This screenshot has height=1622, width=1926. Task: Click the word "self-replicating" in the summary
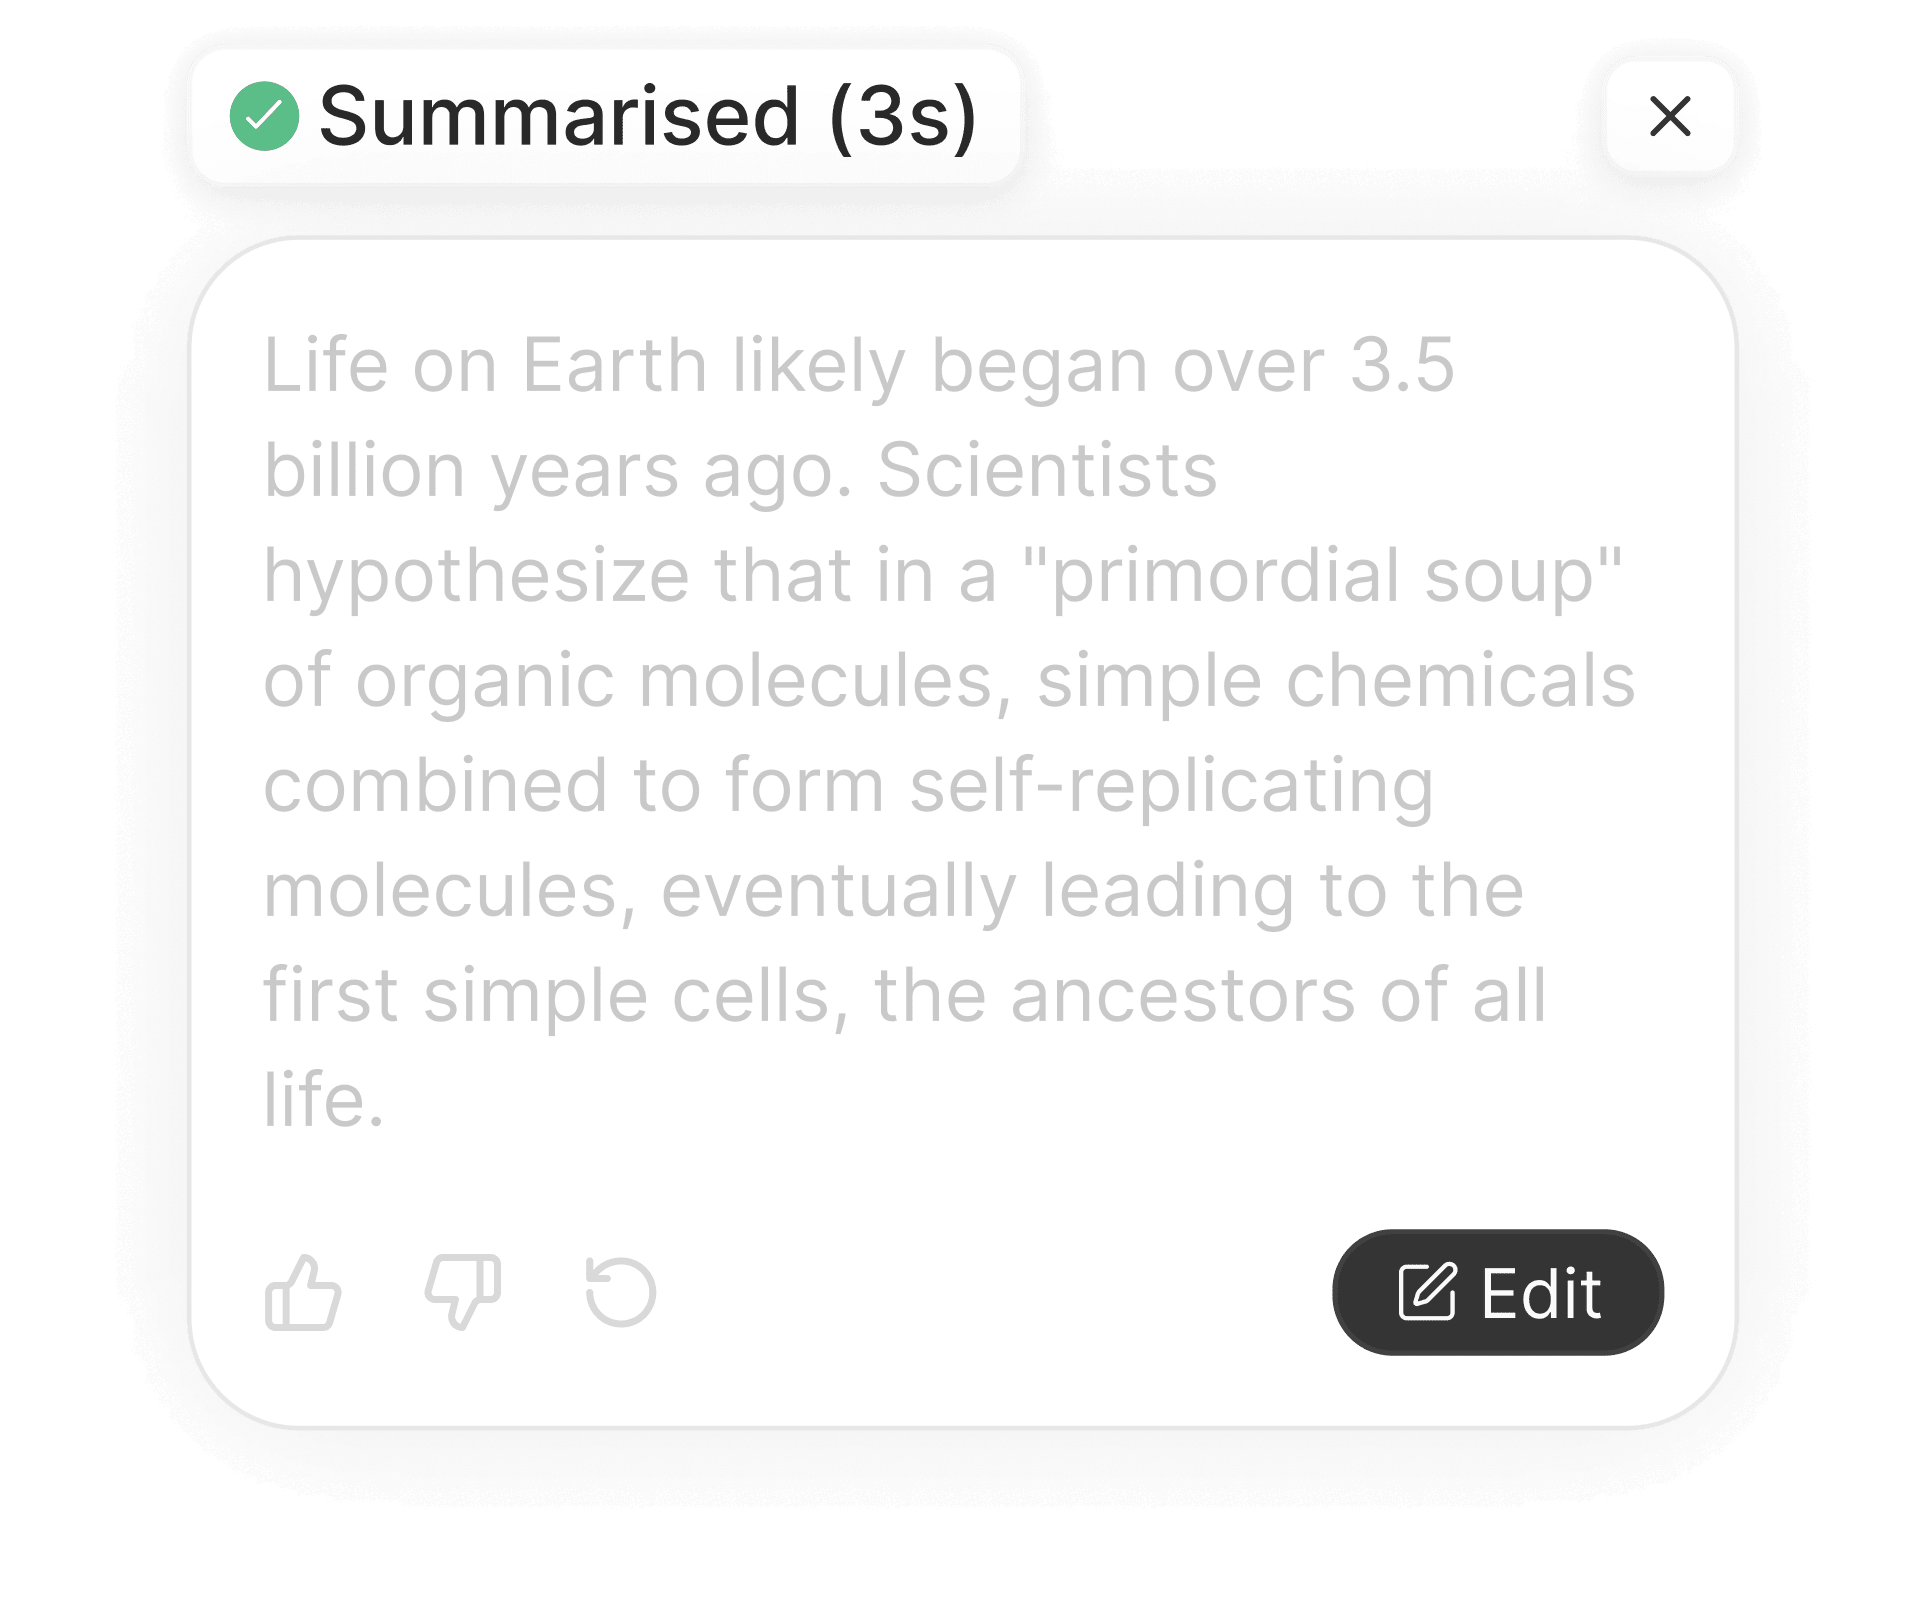tap(1171, 785)
